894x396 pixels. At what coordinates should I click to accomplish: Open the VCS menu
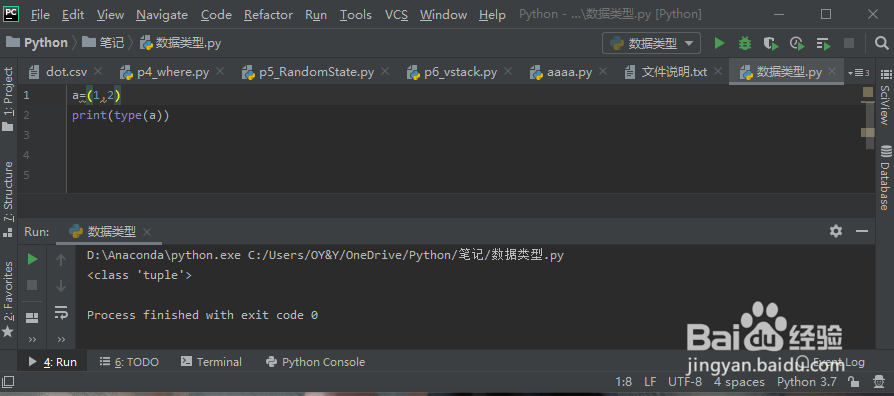[x=396, y=15]
